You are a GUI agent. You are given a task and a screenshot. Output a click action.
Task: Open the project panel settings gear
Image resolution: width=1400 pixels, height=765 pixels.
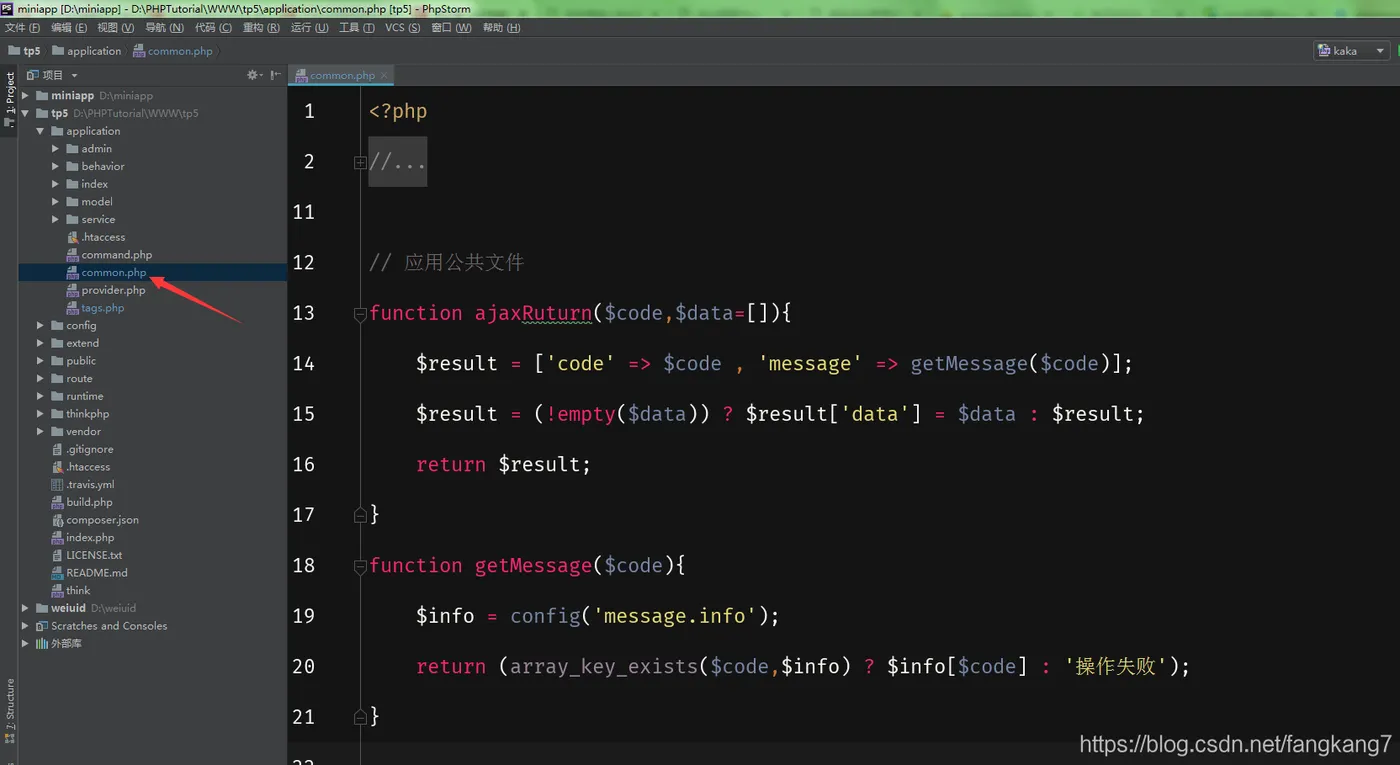tap(254, 75)
